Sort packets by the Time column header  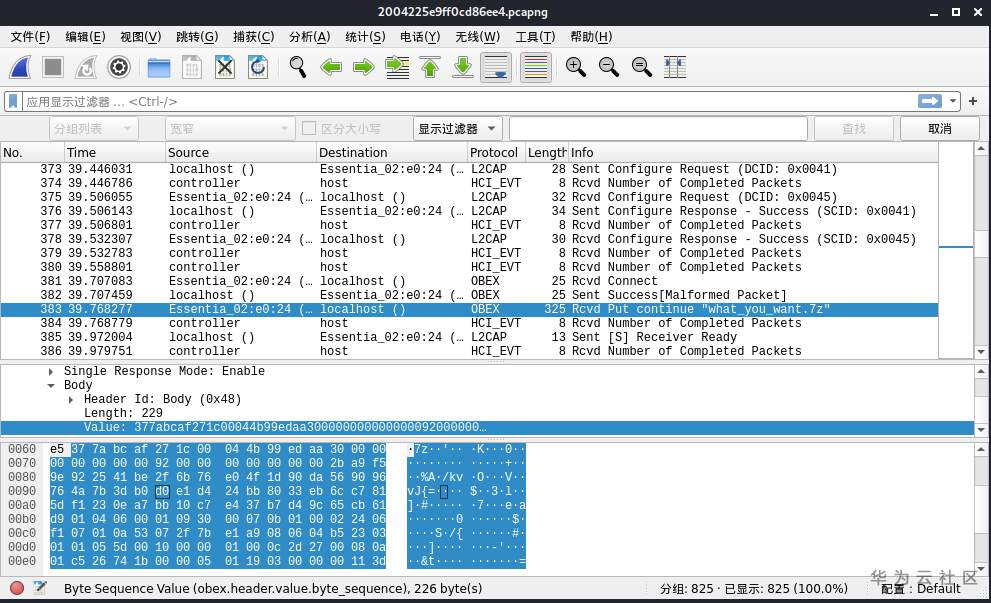click(x=114, y=152)
